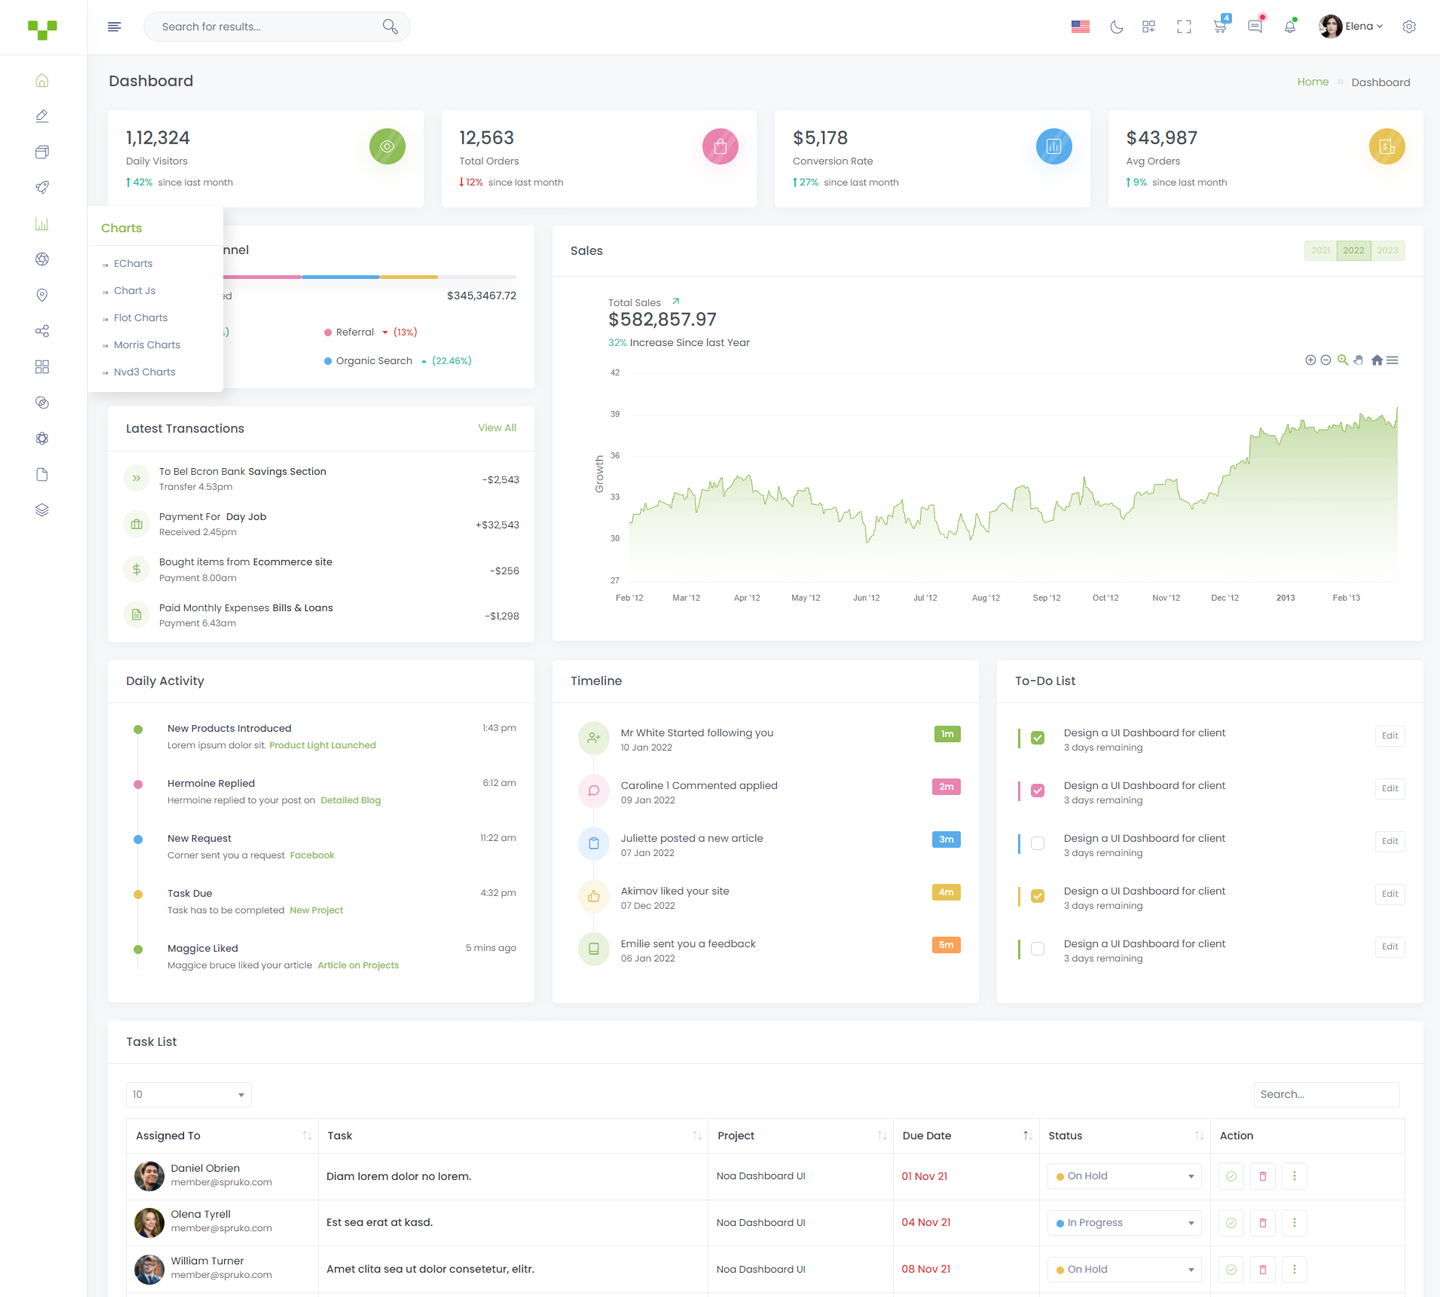The width and height of the screenshot is (1440, 1297).
Task: Click the chart zoom-in plus icon
Action: tap(1310, 360)
